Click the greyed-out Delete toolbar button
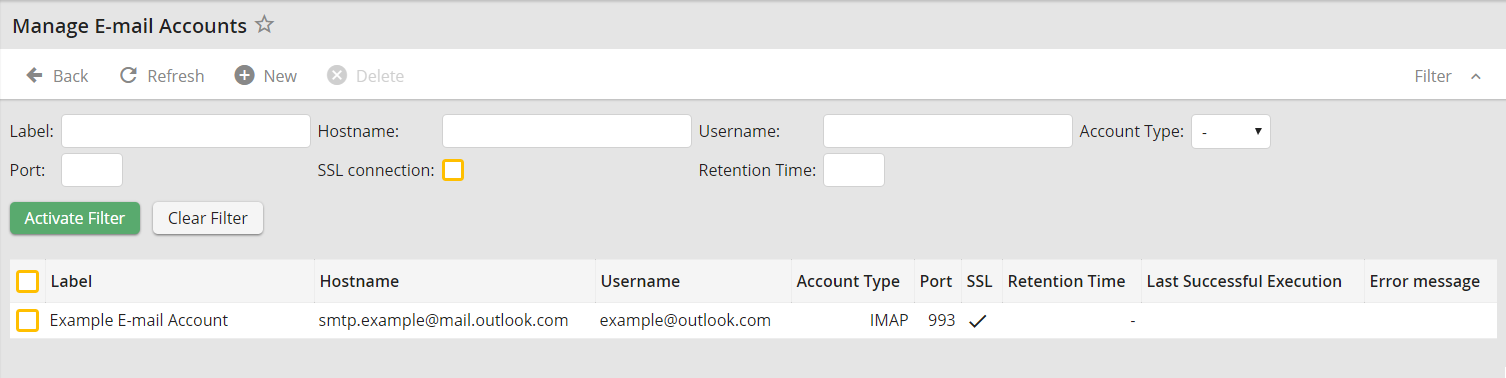 (366, 76)
